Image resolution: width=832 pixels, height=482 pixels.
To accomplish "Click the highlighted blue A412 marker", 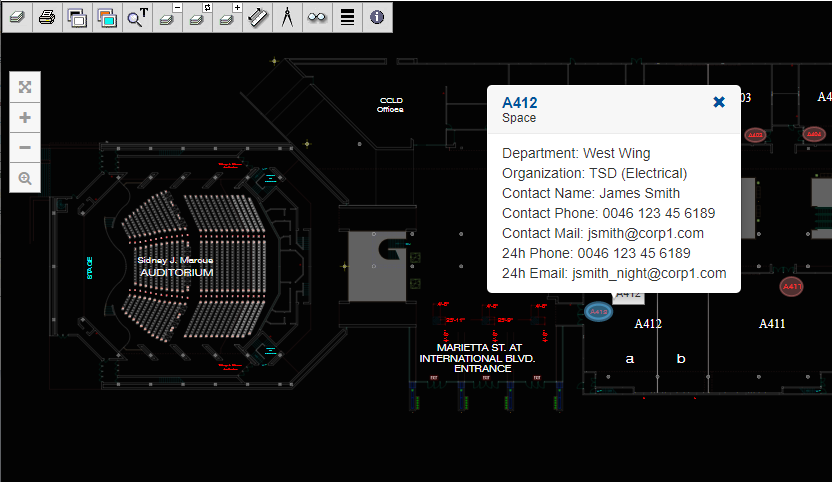I will click(x=598, y=312).
